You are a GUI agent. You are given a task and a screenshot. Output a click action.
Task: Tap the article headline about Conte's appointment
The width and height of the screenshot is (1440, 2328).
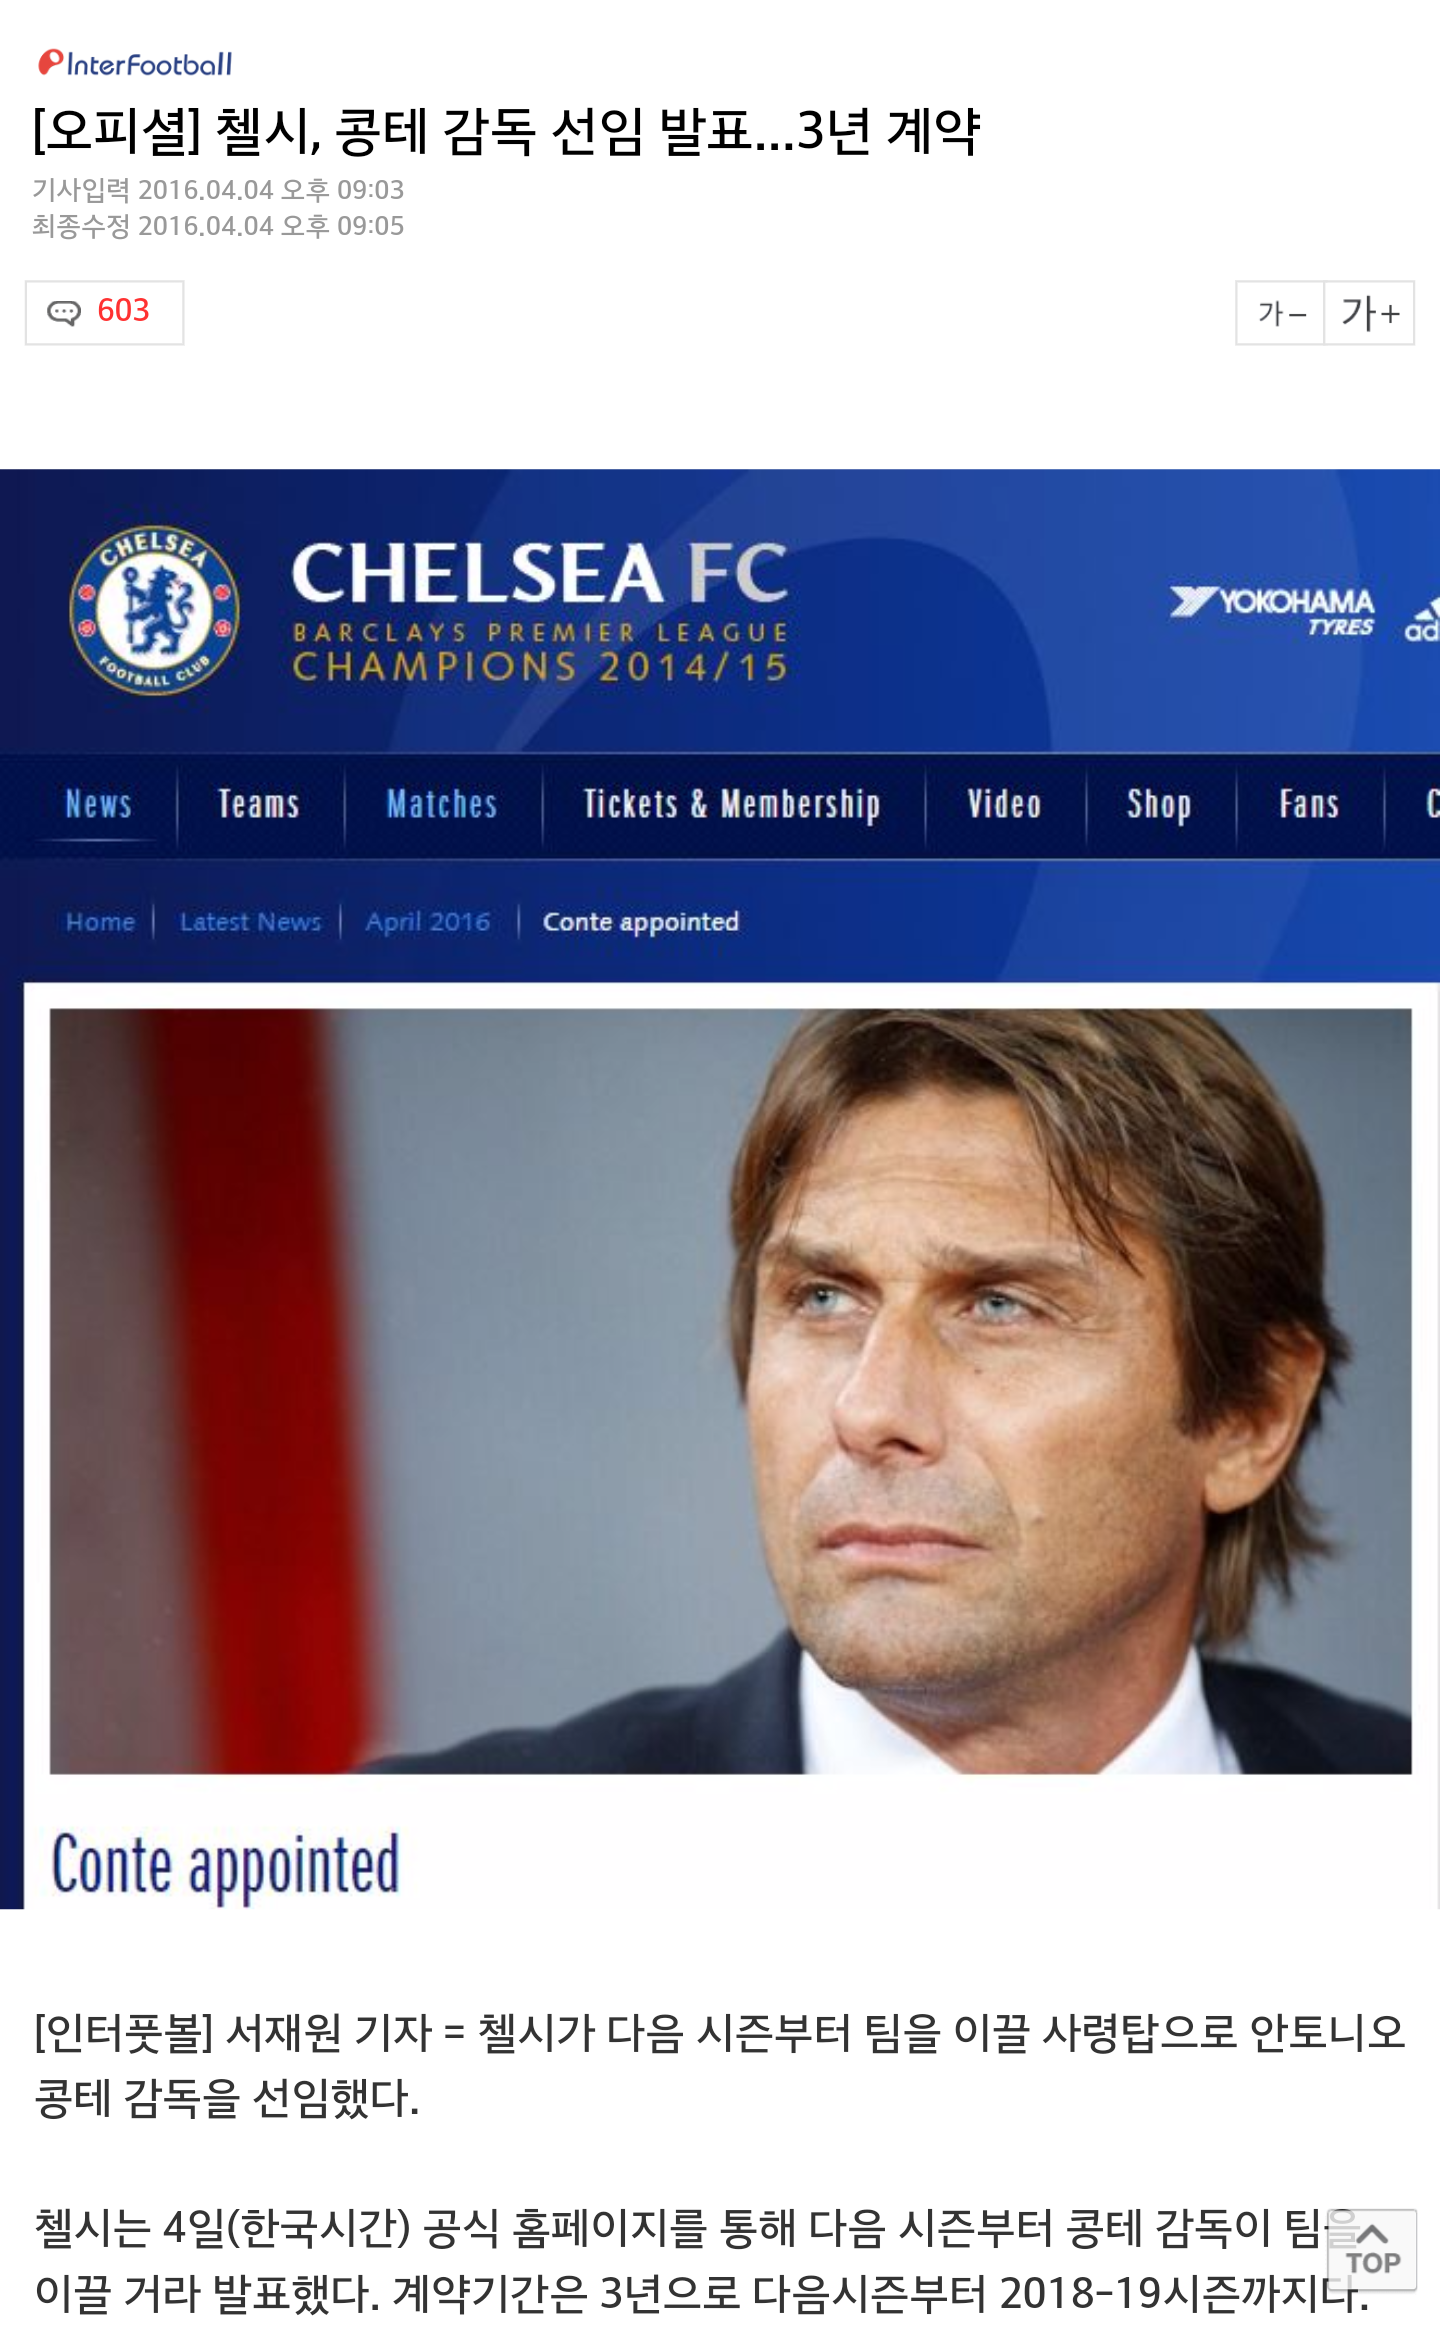coord(506,131)
